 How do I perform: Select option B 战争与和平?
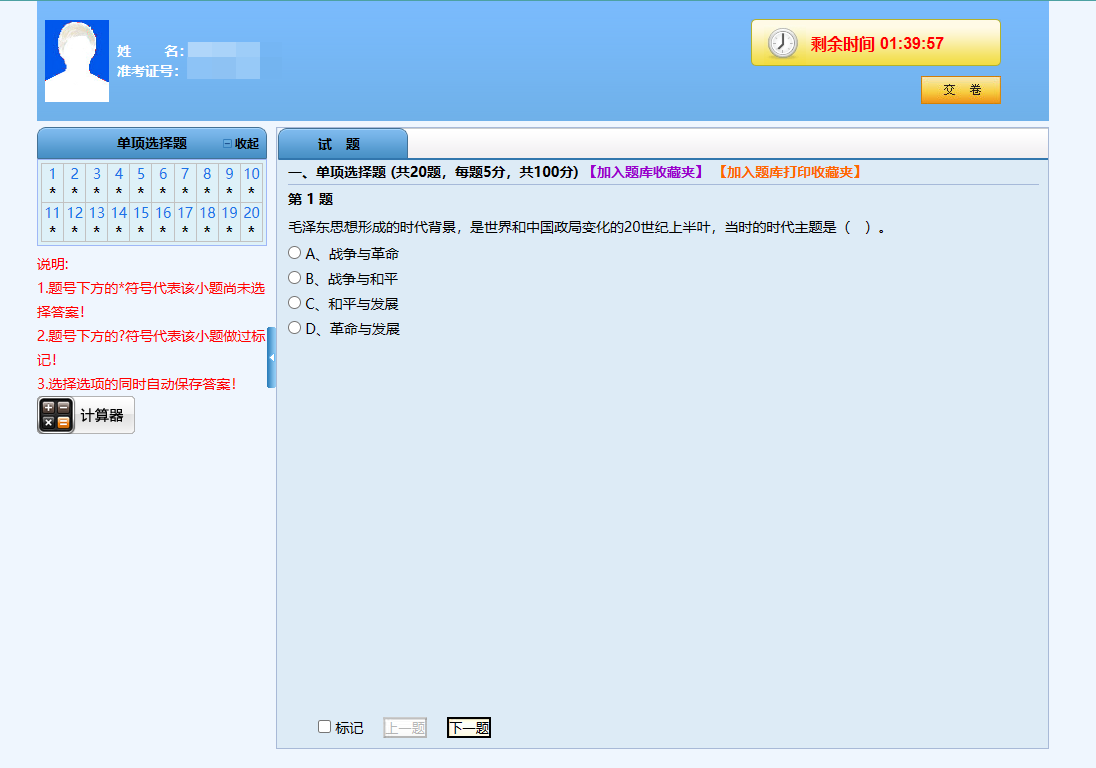tap(294, 278)
